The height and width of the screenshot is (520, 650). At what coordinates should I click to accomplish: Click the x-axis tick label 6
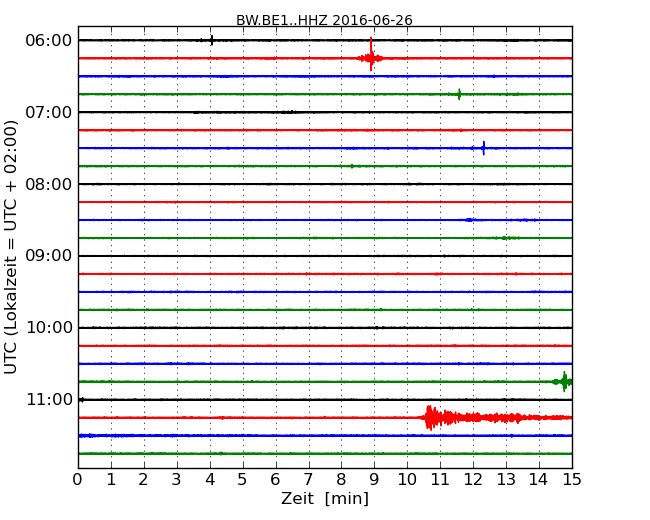point(275,480)
